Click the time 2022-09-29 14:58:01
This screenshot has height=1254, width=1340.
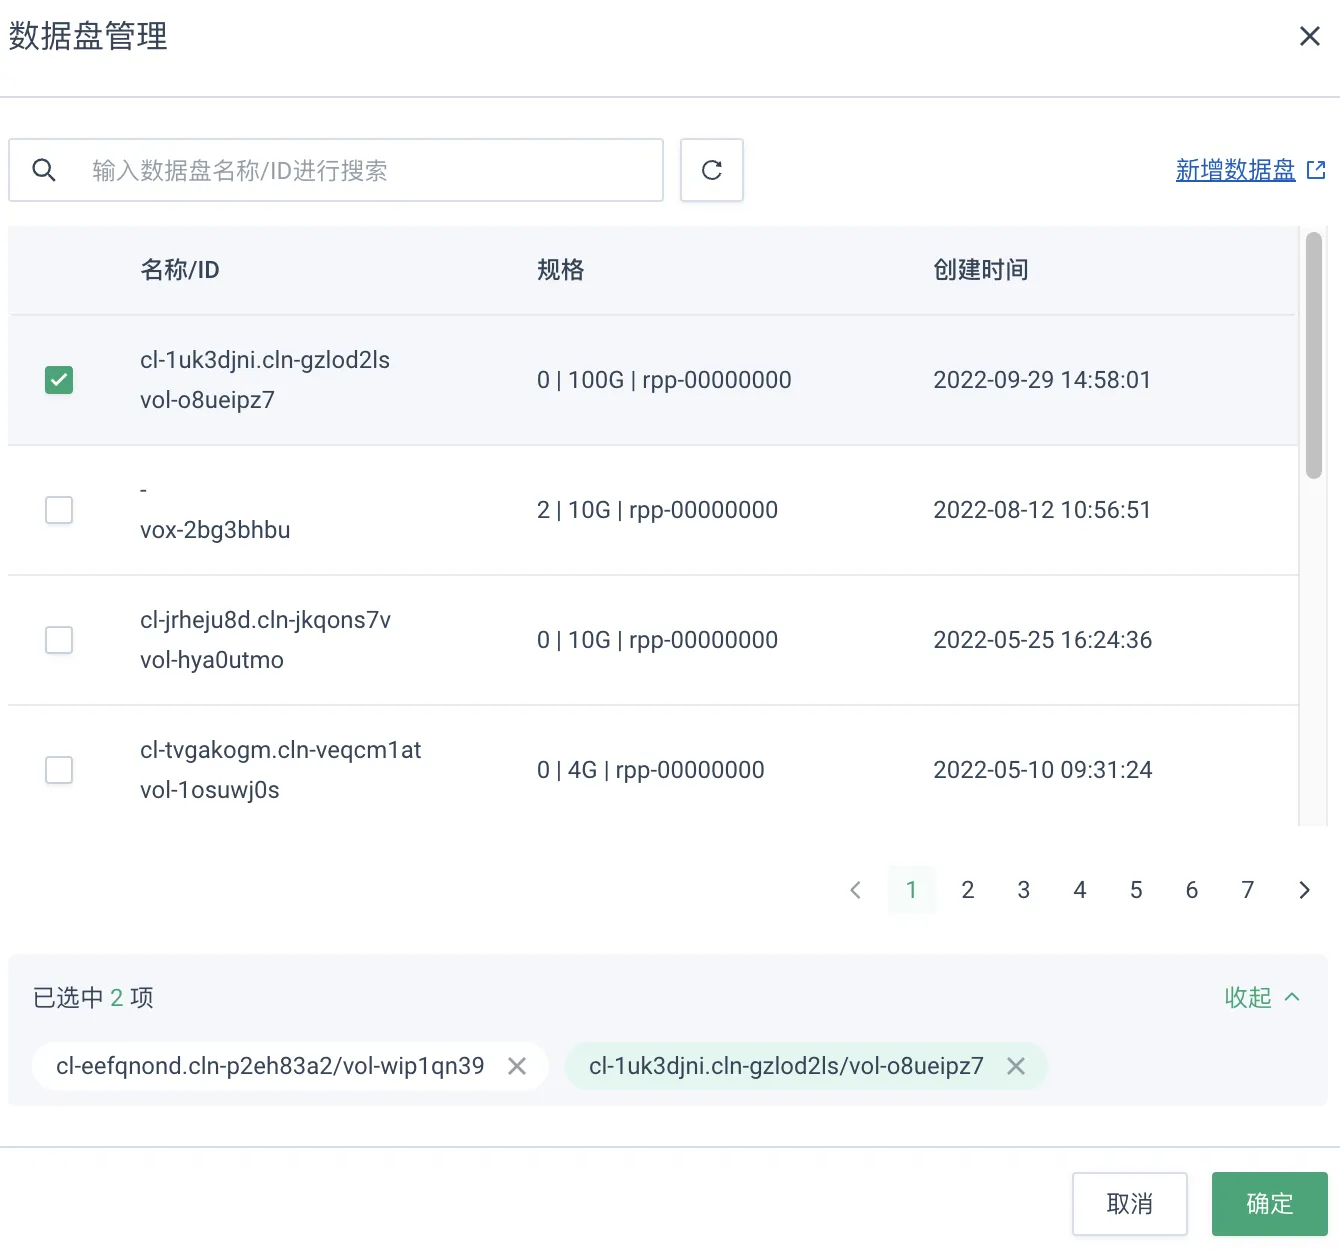1042,380
